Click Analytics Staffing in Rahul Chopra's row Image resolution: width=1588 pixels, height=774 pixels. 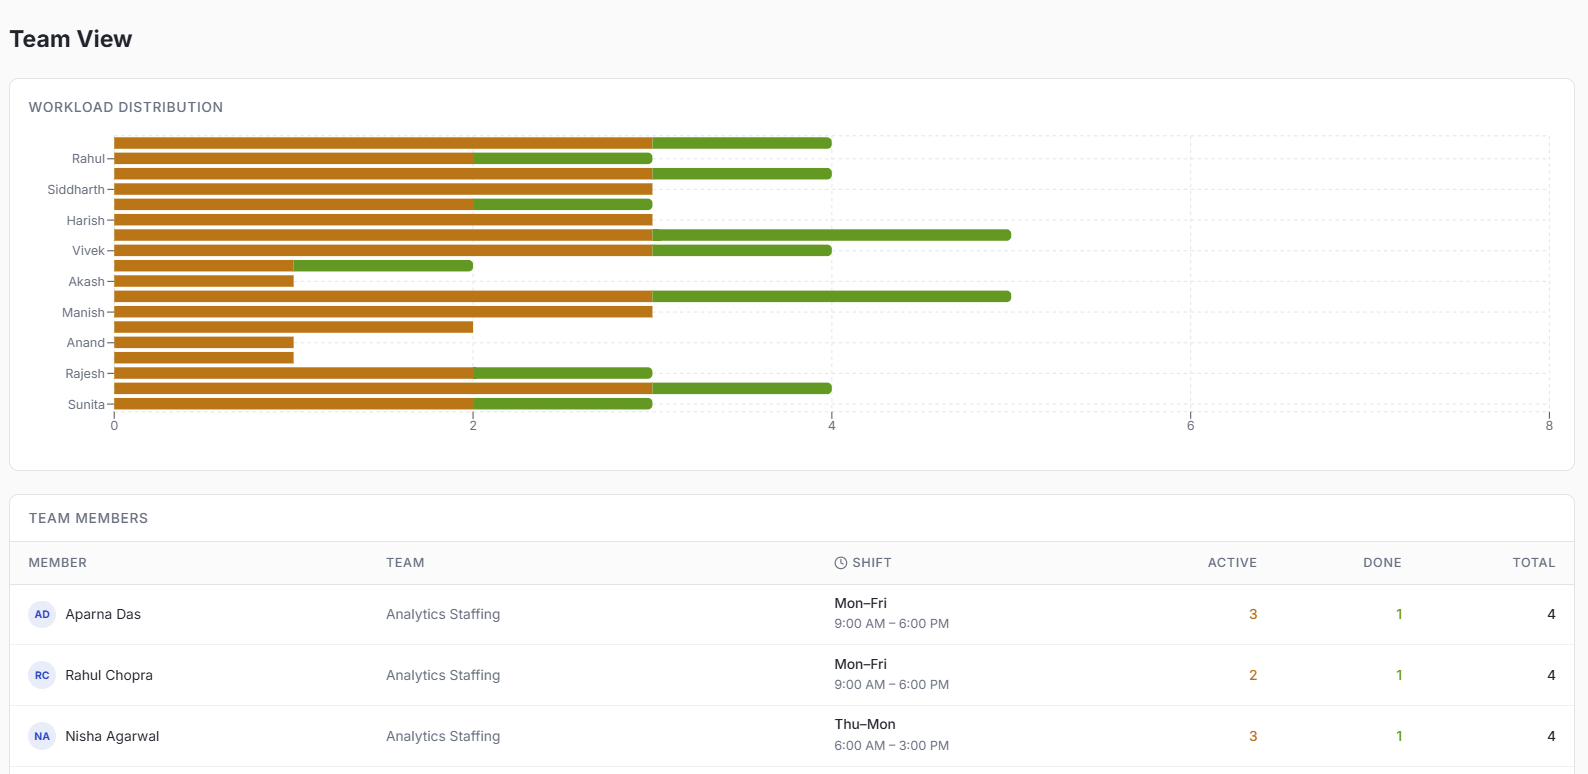[x=443, y=675]
